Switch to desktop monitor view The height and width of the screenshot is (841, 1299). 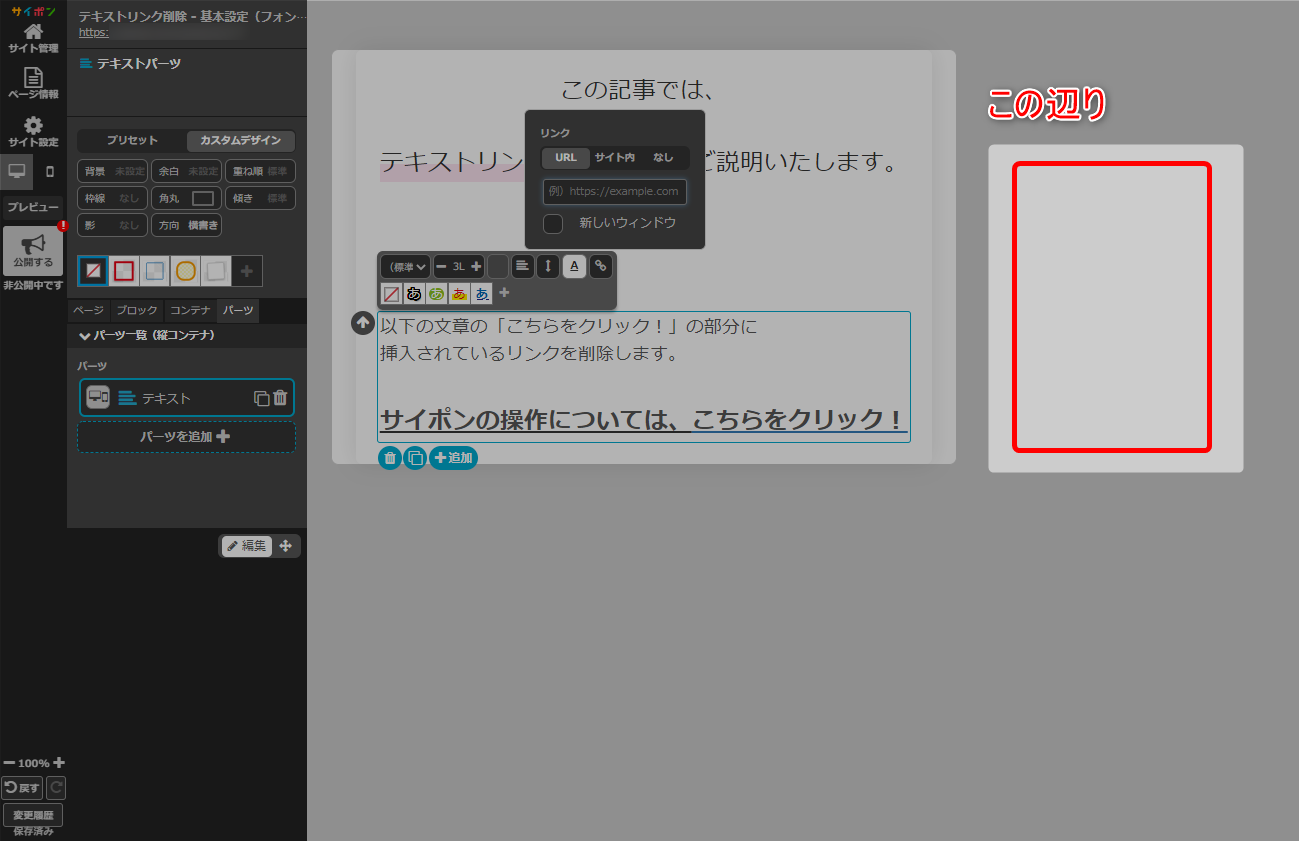click(17, 171)
